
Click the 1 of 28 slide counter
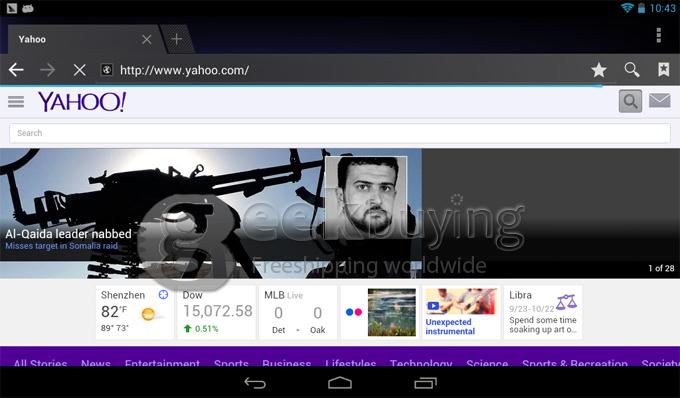click(x=661, y=268)
